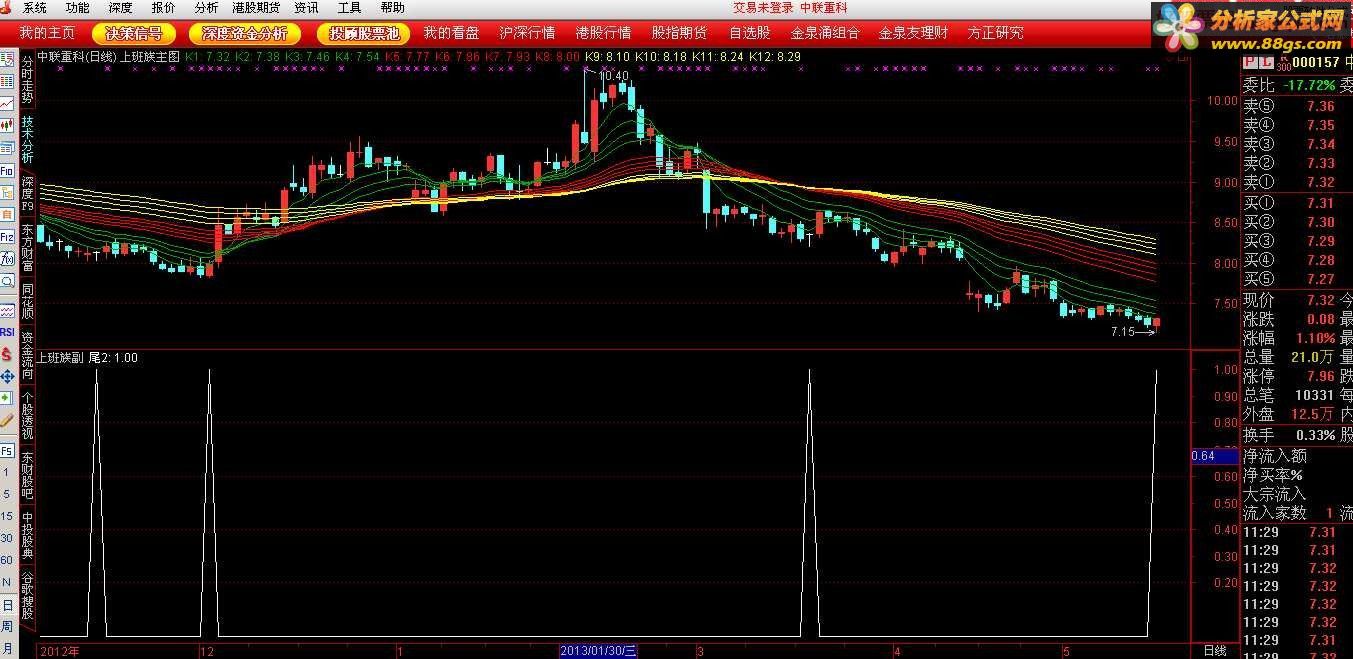Click the wave indicator icon above RSI
1353x659 pixels.
point(9,312)
